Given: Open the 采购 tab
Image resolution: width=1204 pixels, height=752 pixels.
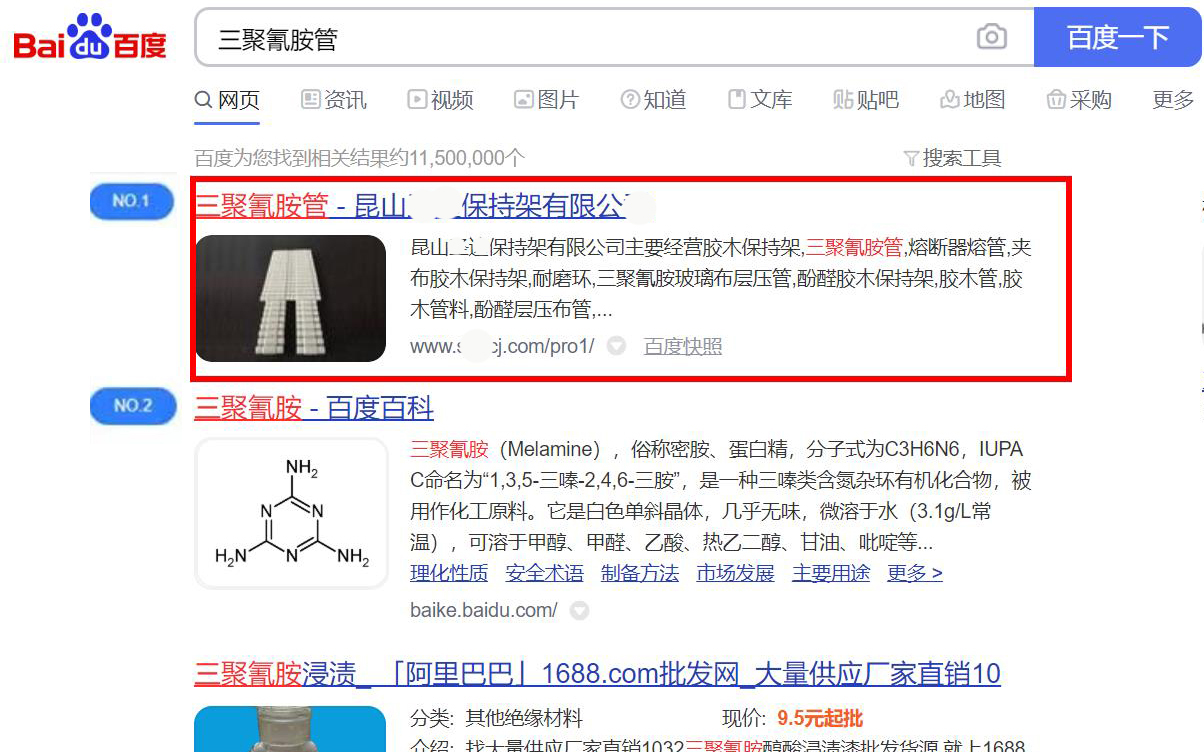Looking at the screenshot, I should click(x=1079, y=100).
